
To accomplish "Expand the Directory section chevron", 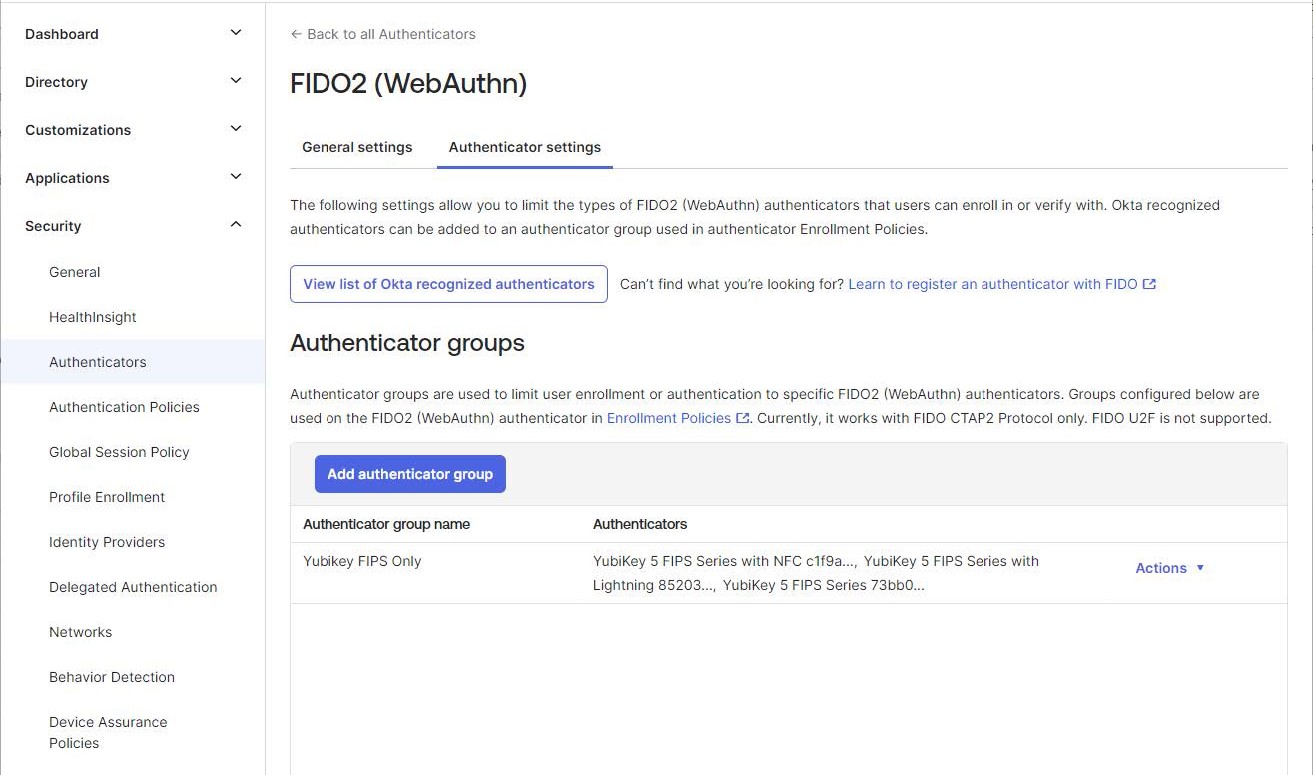I will click(x=236, y=81).
